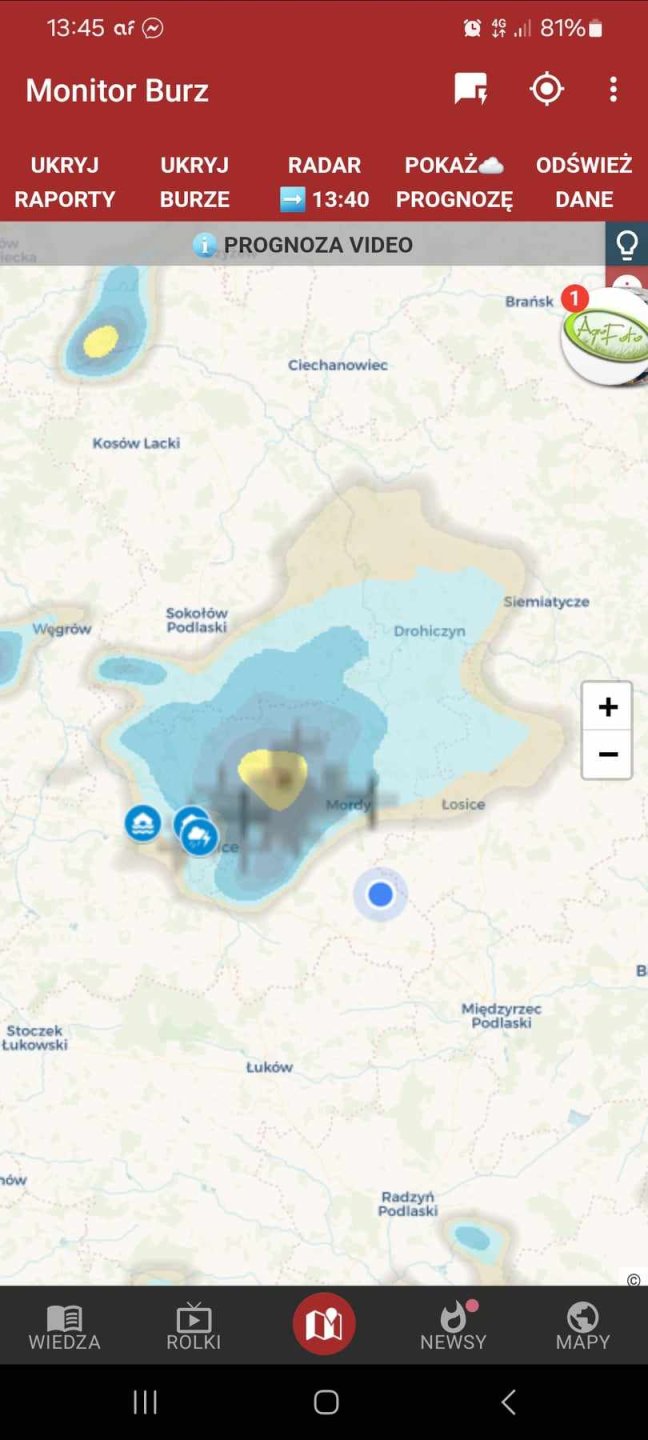Select the RADAR 13:40 option
Screen dimensions: 648x1440
coord(324,181)
